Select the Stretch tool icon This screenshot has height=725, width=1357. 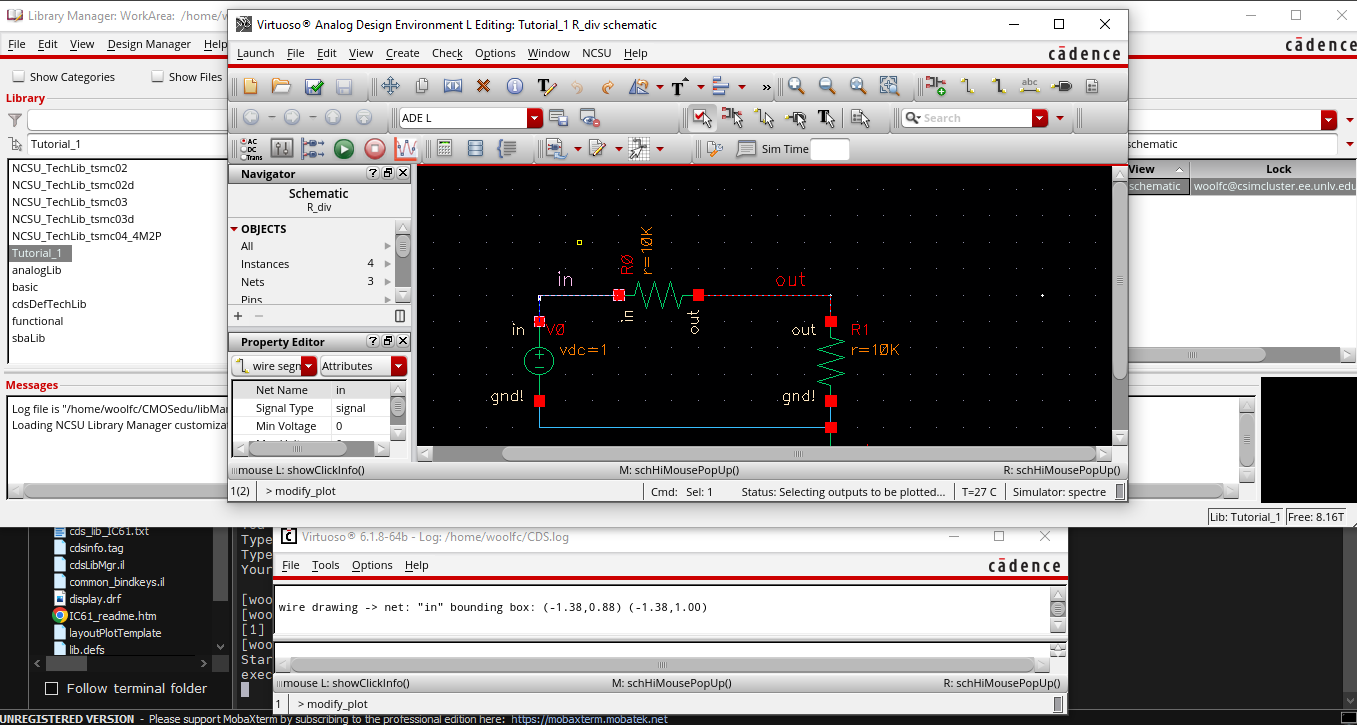click(x=453, y=87)
